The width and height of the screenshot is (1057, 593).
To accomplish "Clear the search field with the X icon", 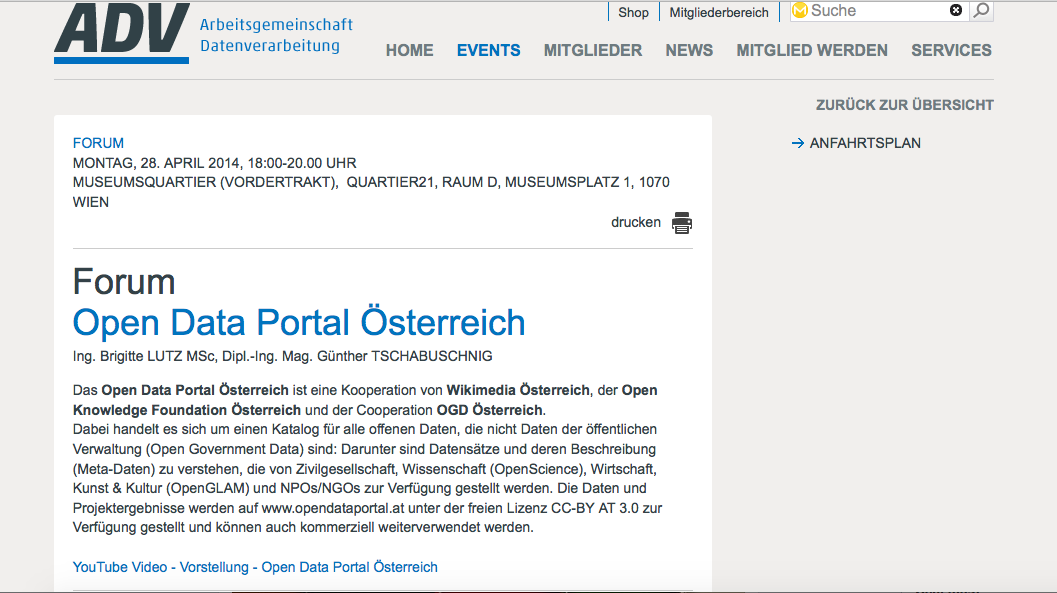I will 956,10.
